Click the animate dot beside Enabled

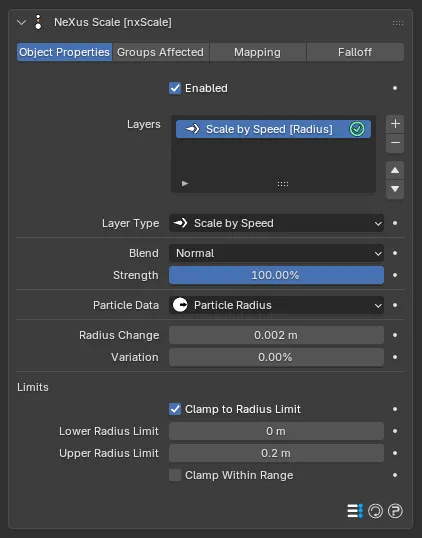coord(395,88)
